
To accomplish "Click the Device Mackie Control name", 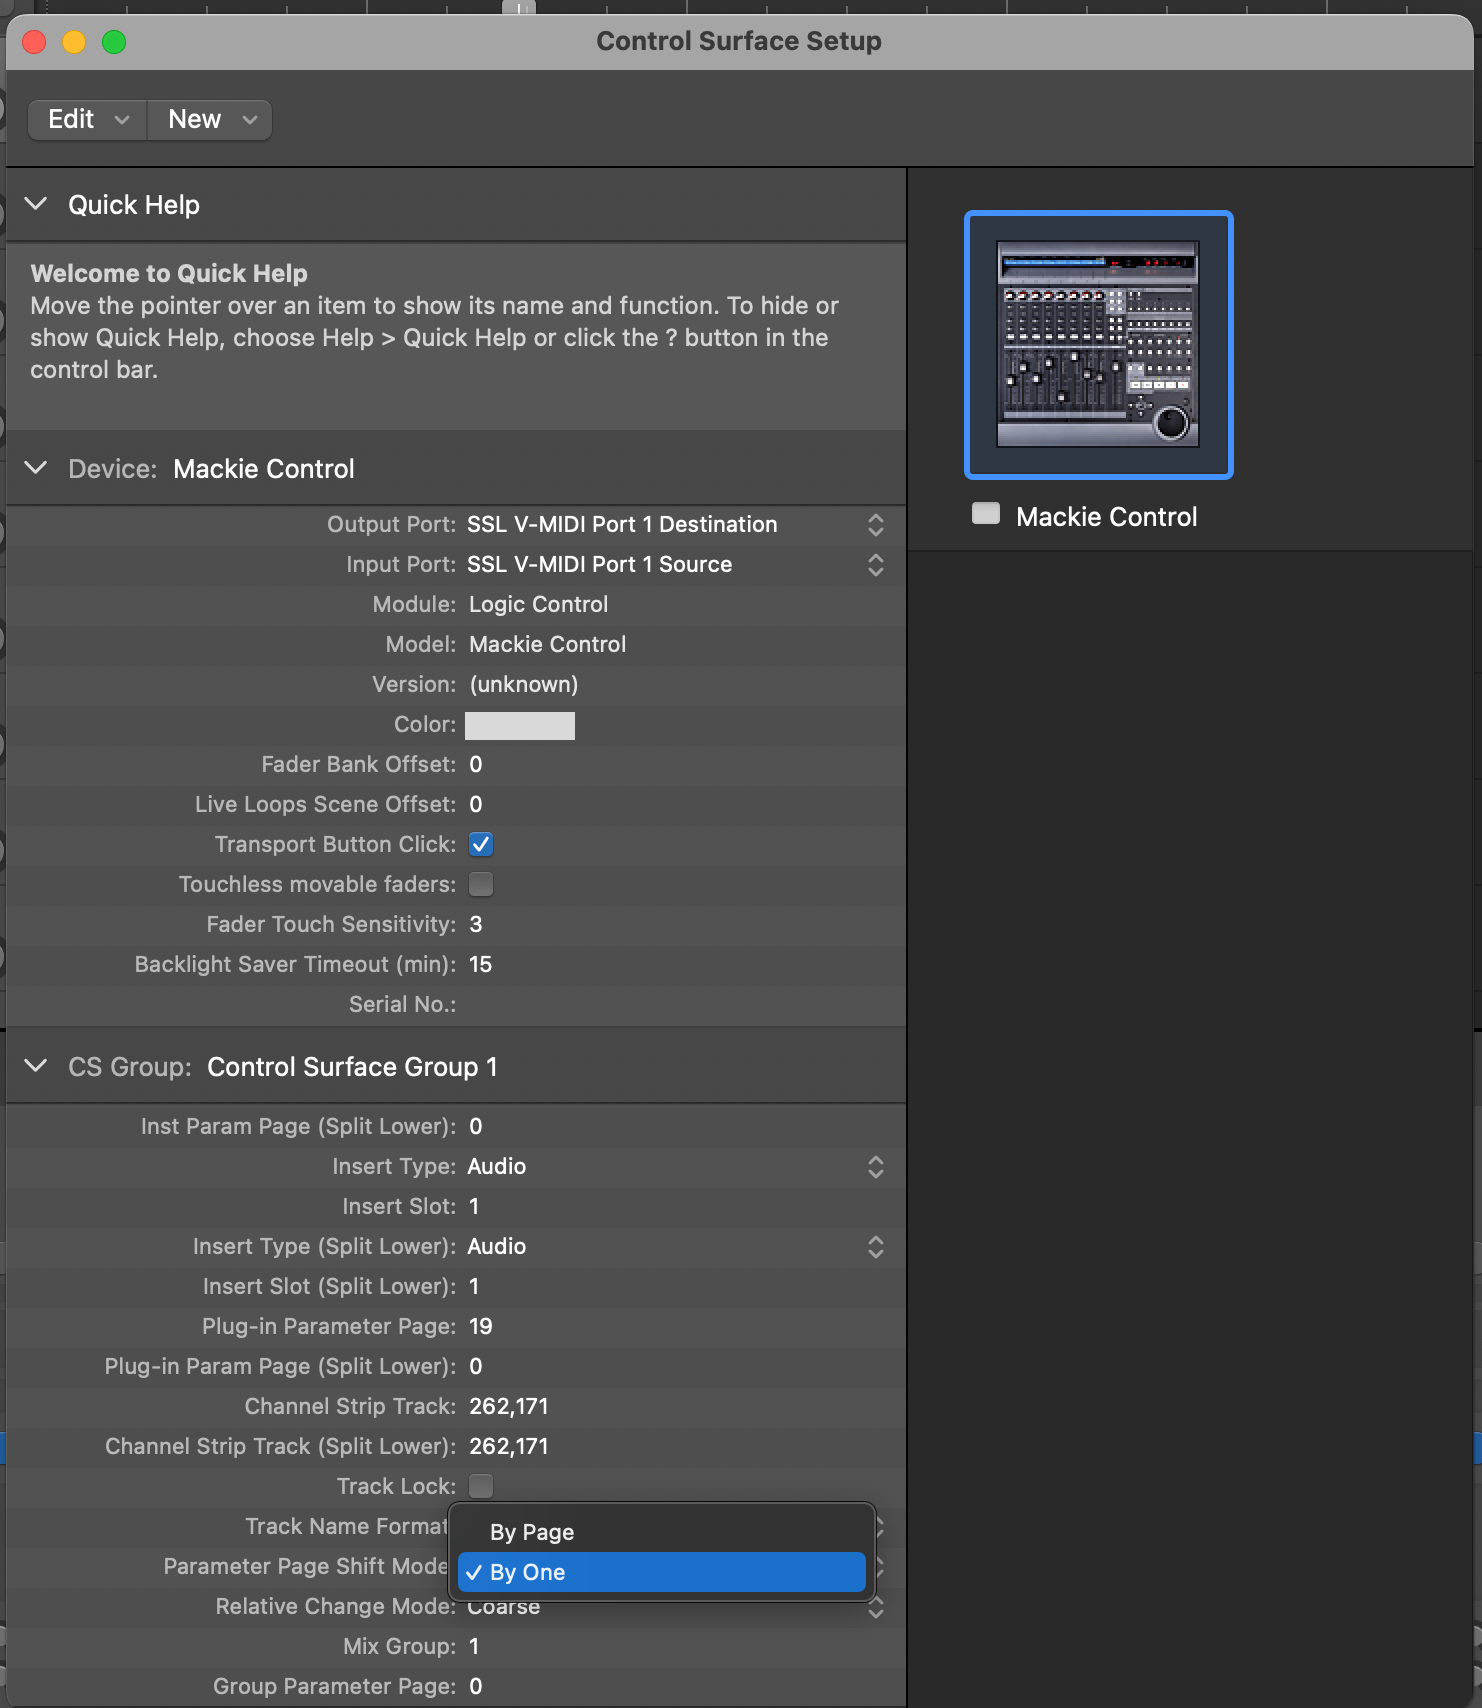I will click(264, 469).
